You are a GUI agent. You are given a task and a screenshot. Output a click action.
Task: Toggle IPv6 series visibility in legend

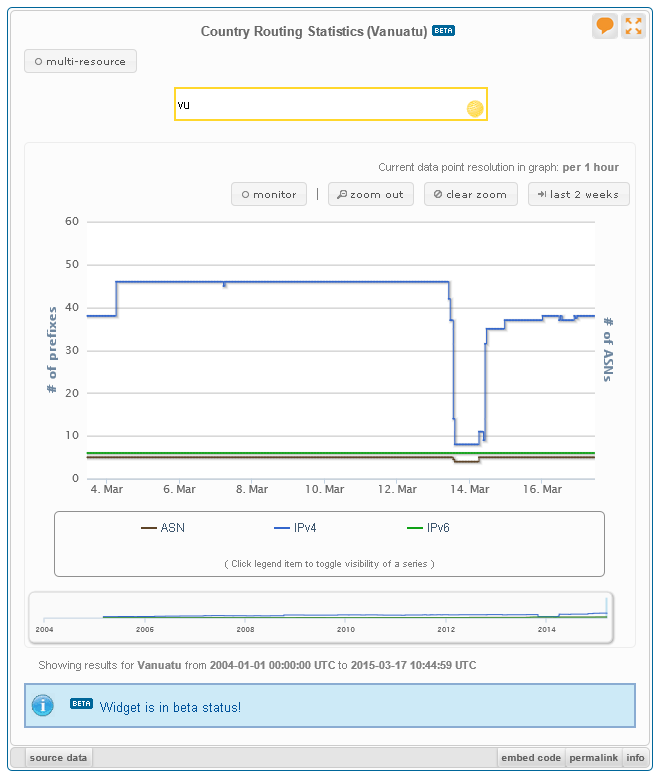(428, 527)
